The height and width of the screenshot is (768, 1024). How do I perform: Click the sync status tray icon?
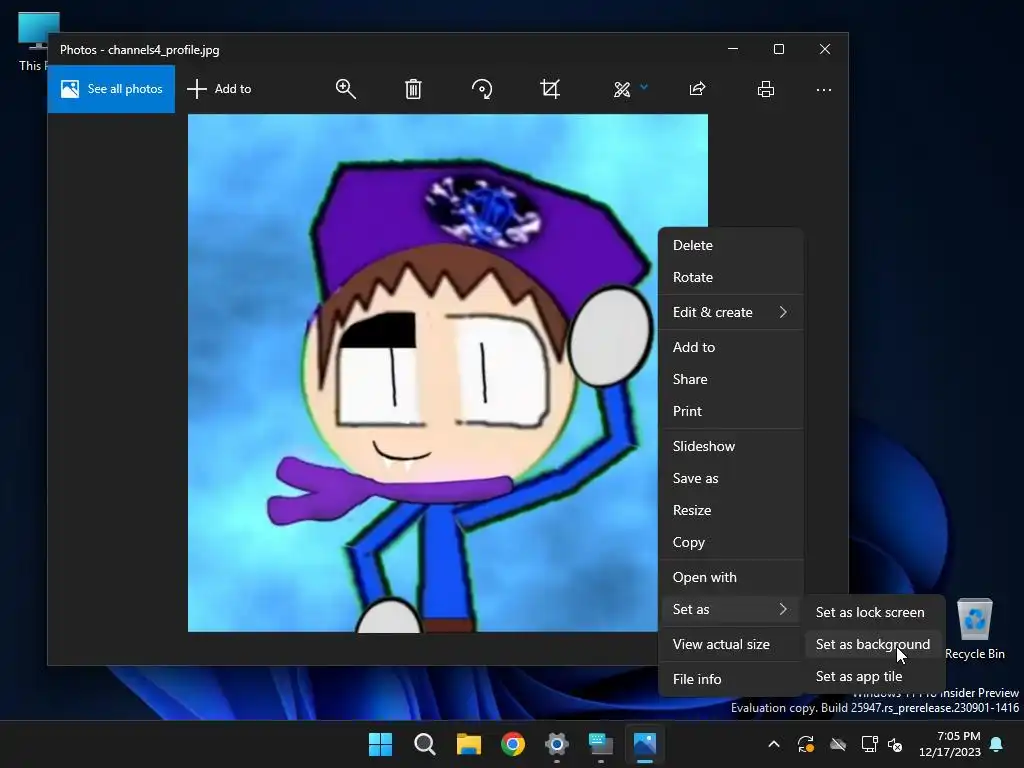click(x=806, y=744)
